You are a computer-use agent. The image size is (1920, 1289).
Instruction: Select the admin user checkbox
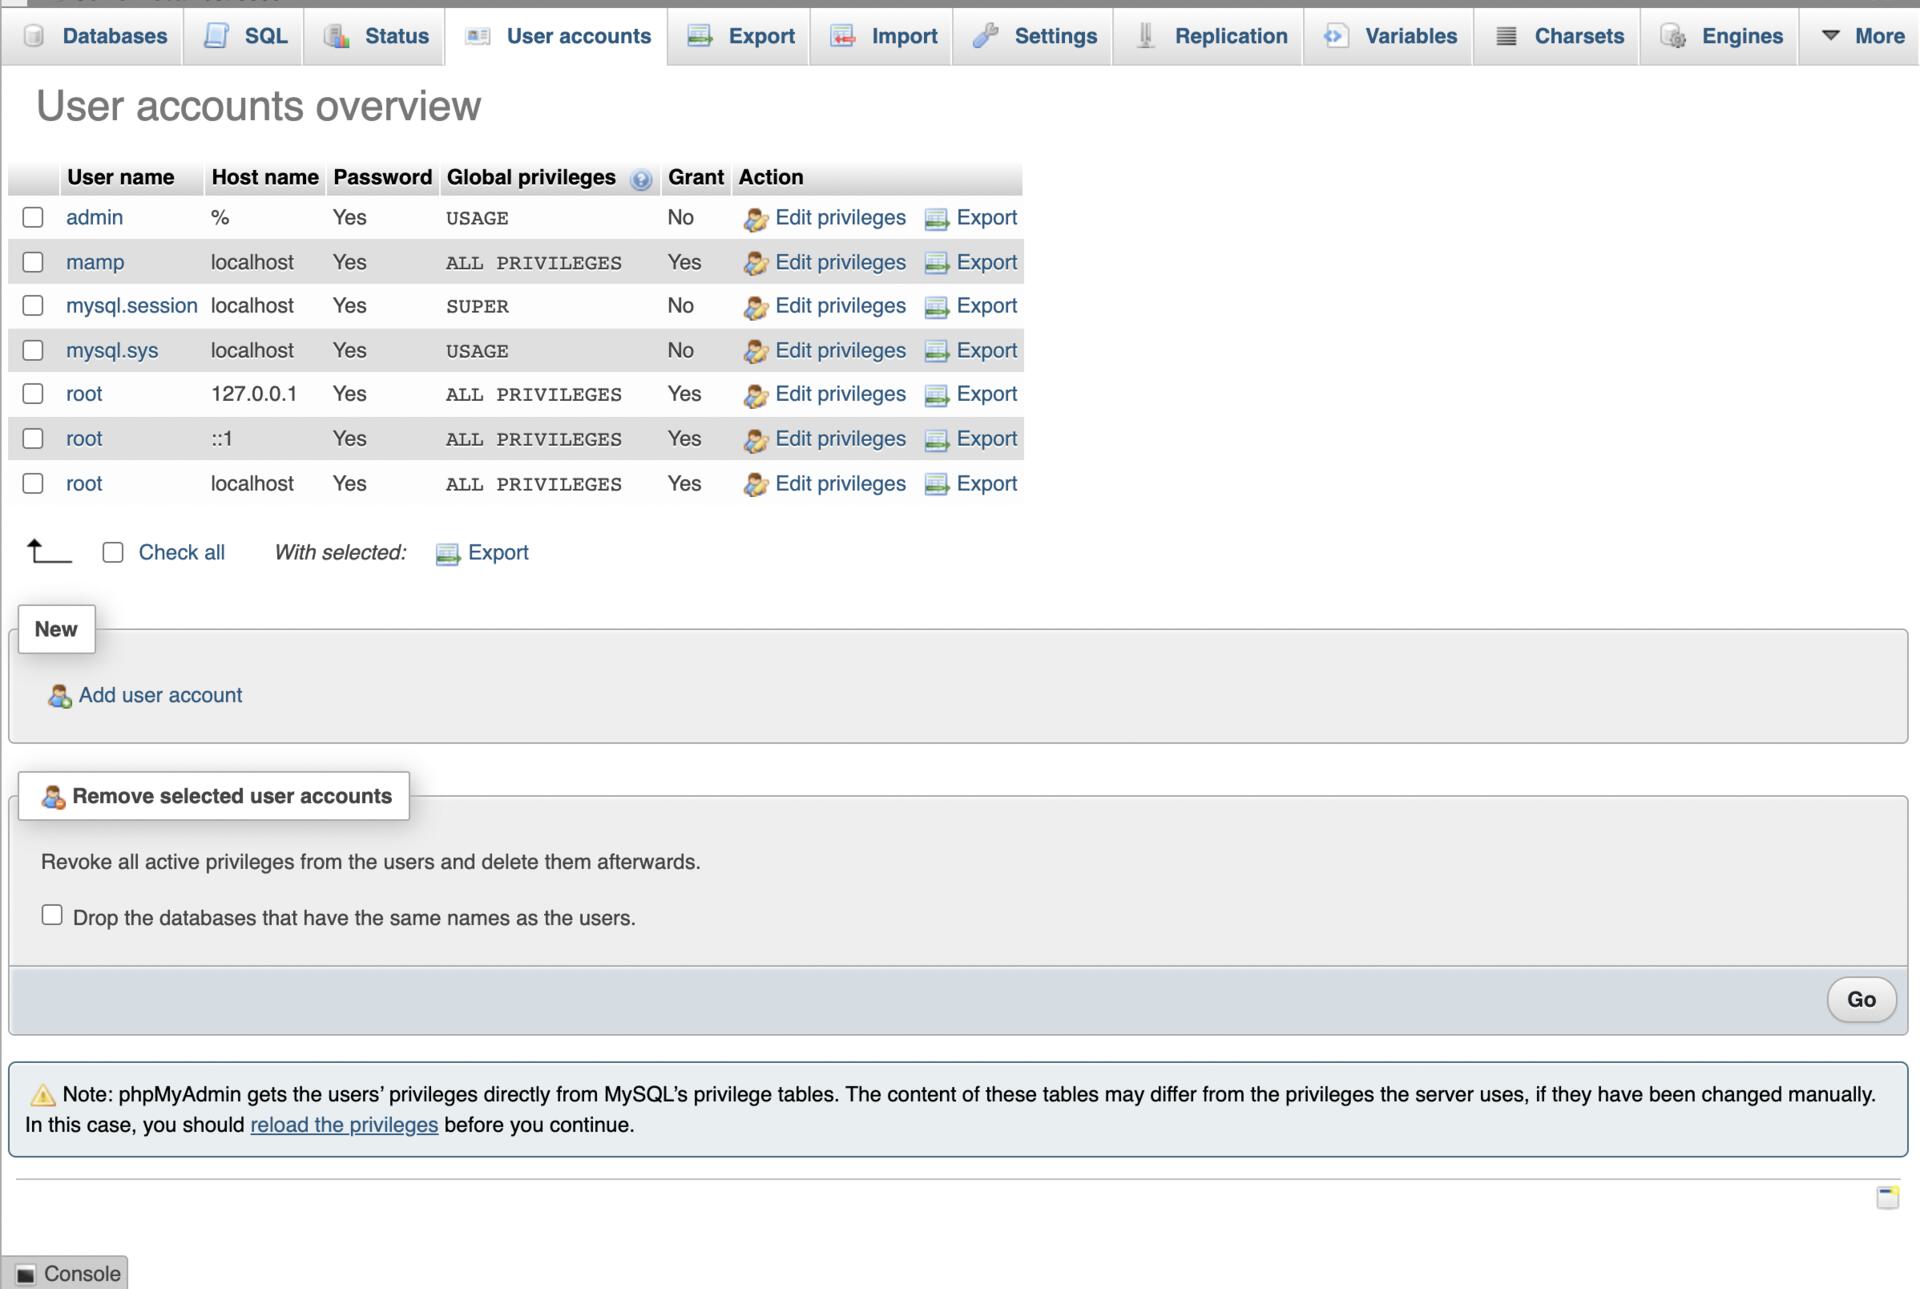click(33, 217)
